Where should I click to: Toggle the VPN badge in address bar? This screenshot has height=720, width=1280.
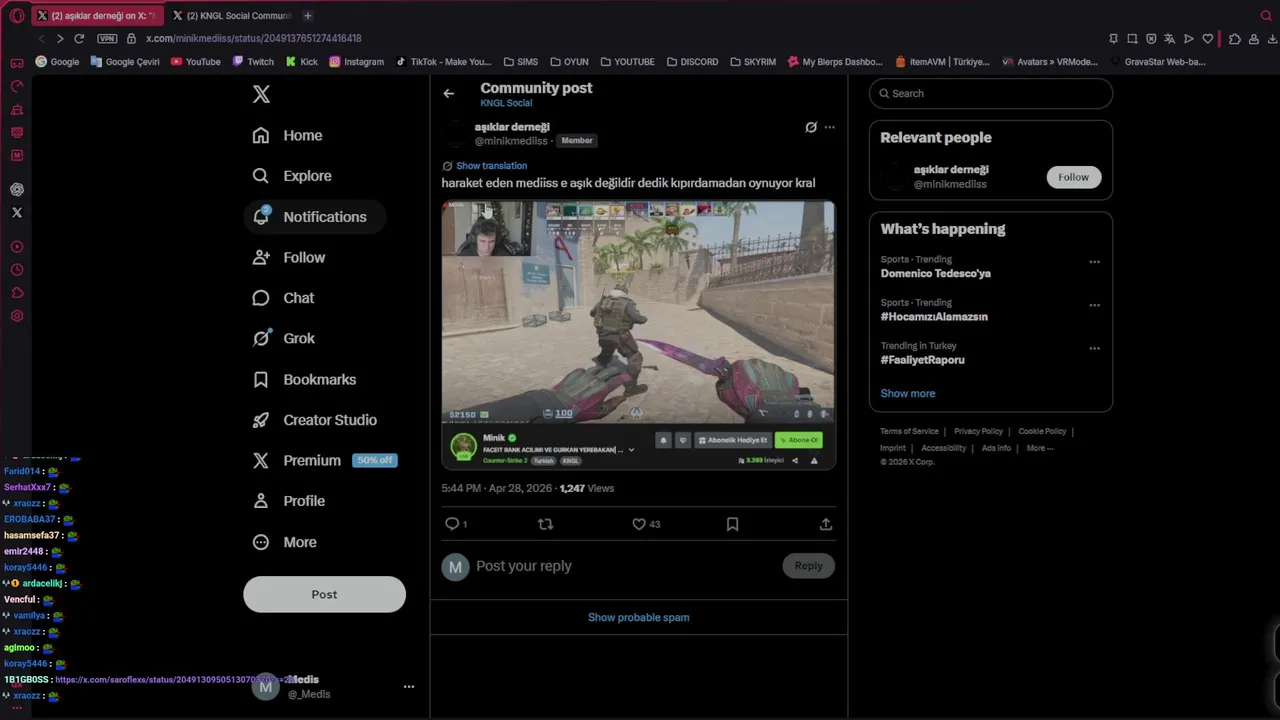[x=107, y=38]
